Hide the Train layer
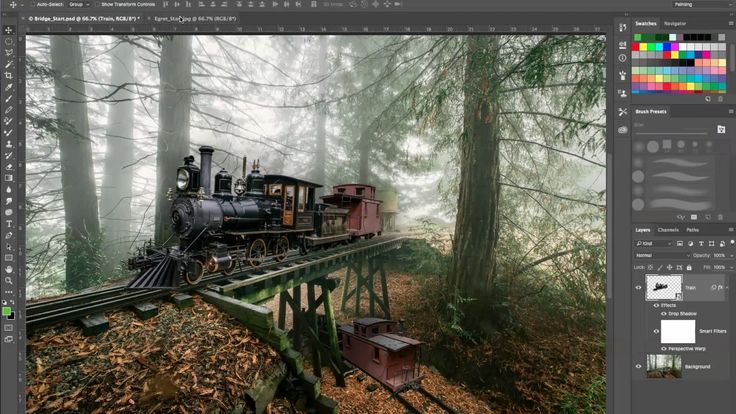 [638, 288]
